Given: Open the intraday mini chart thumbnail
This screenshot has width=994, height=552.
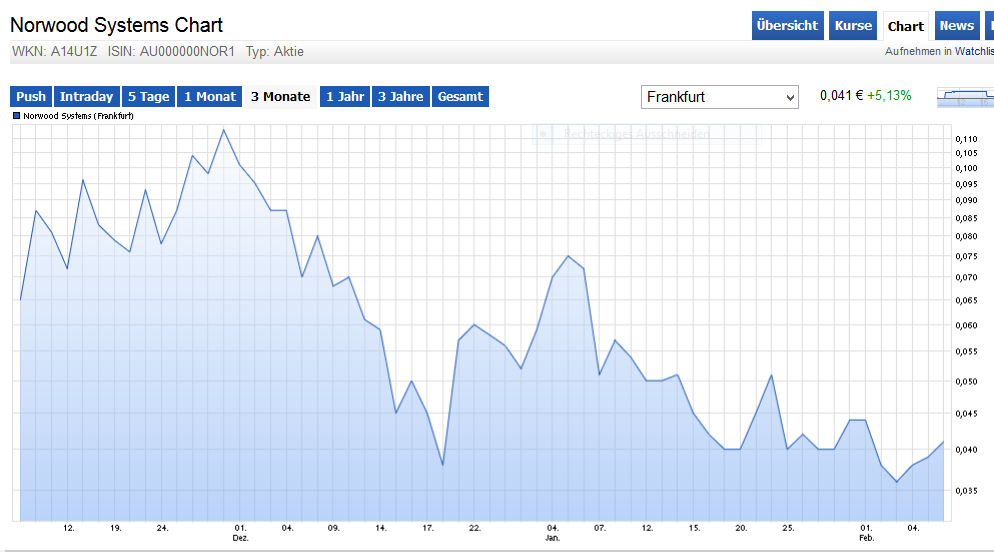Looking at the screenshot, I should point(965,97).
